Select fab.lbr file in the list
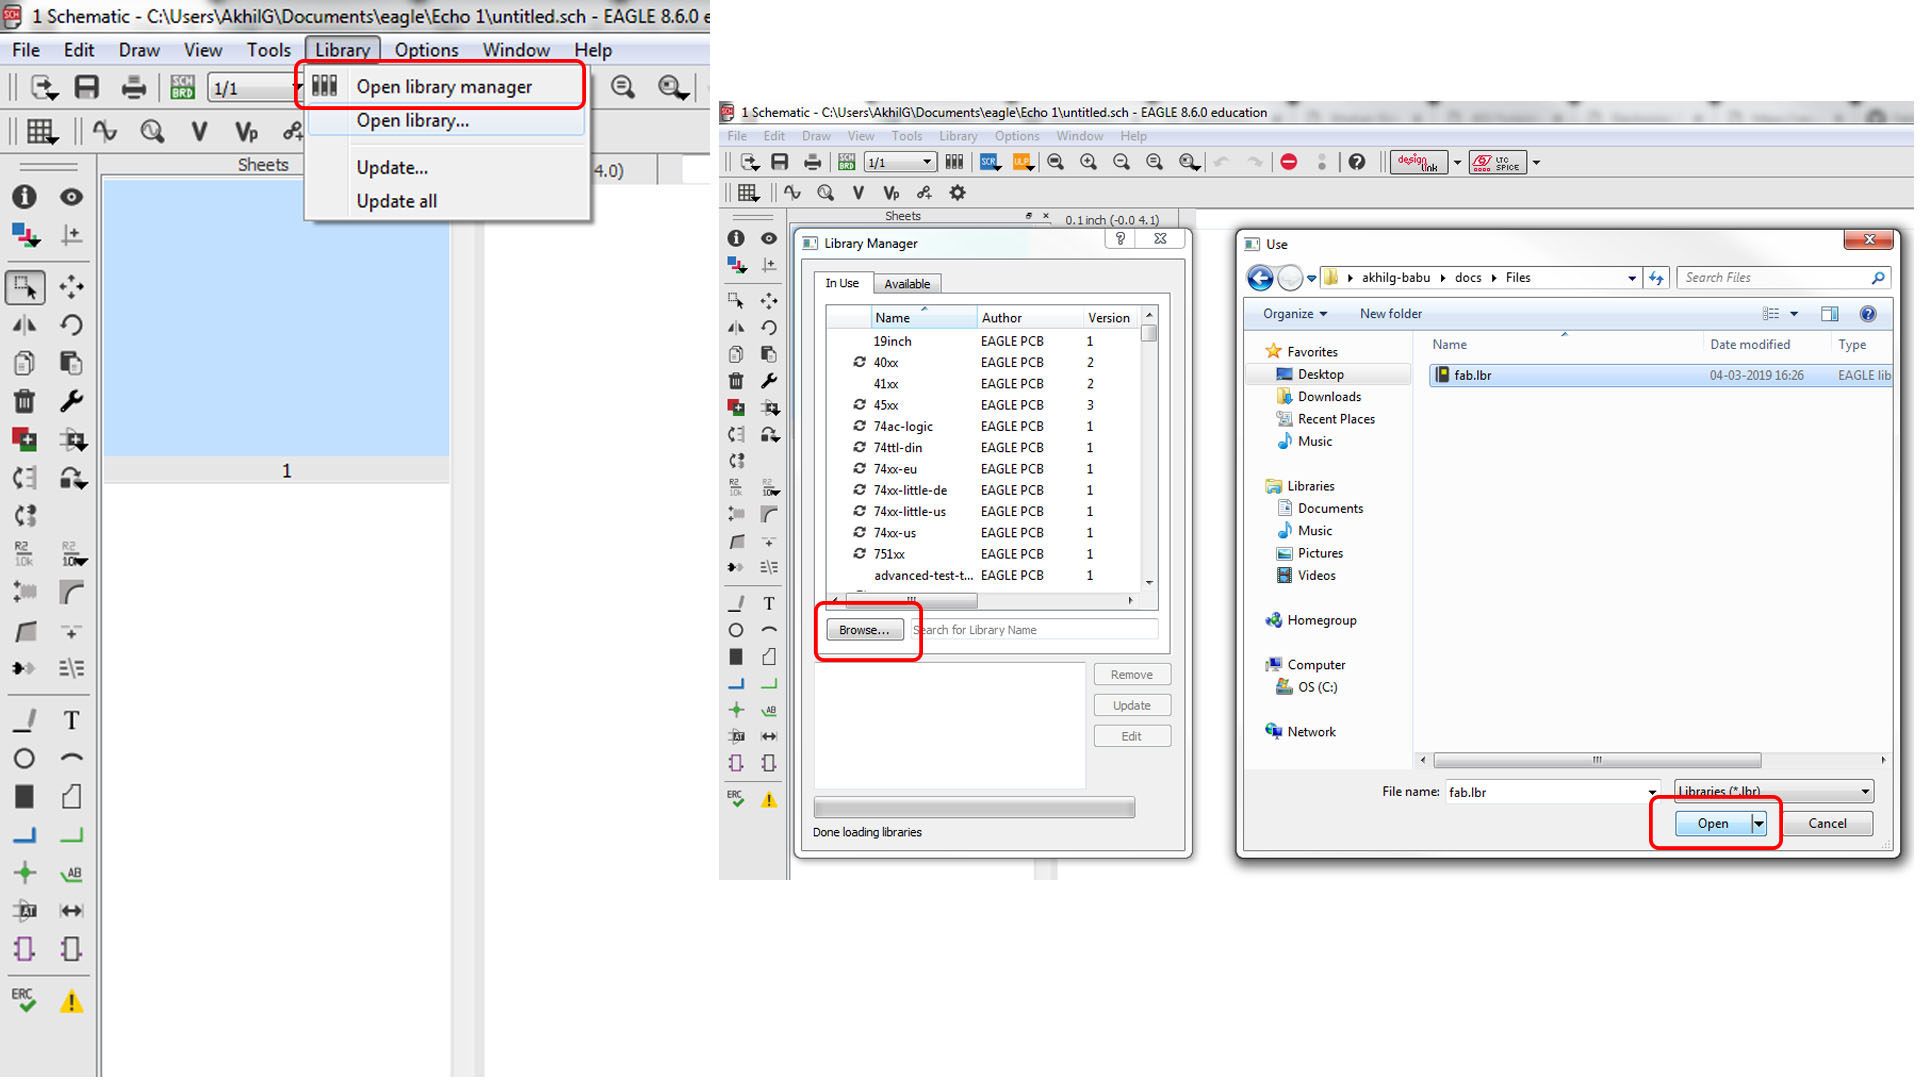The width and height of the screenshot is (1920, 1080). tap(1472, 375)
